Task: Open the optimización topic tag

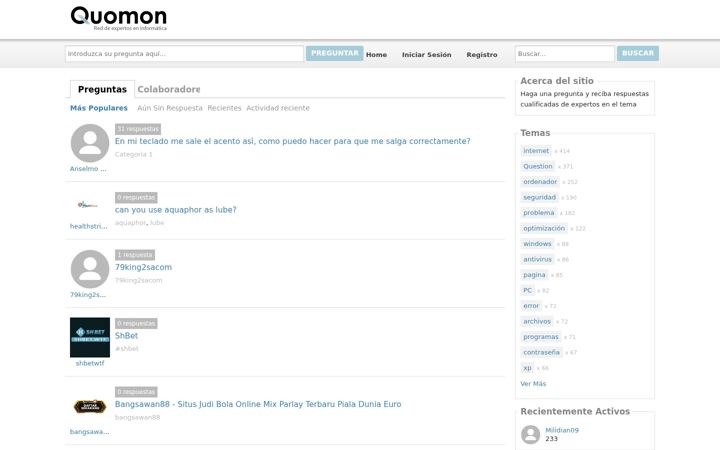Action: tap(544, 228)
